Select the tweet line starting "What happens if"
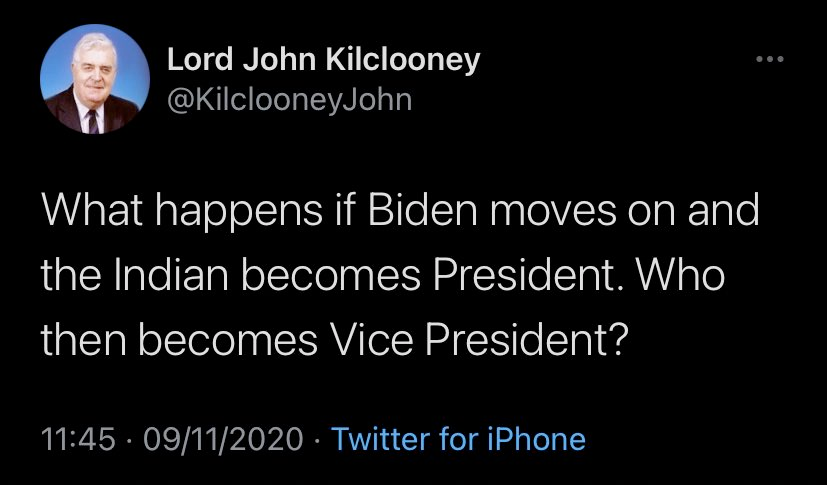The height and width of the screenshot is (485, 827). point(400,211)
